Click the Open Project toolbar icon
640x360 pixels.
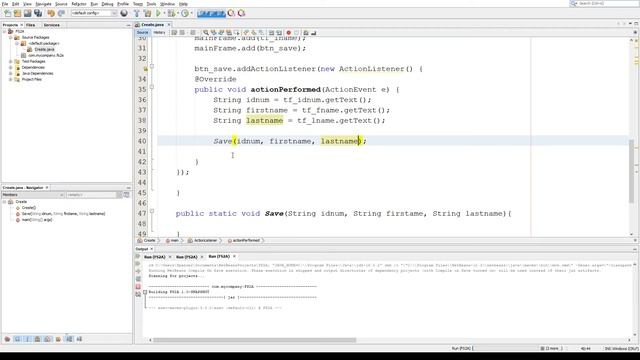[28, 13]
